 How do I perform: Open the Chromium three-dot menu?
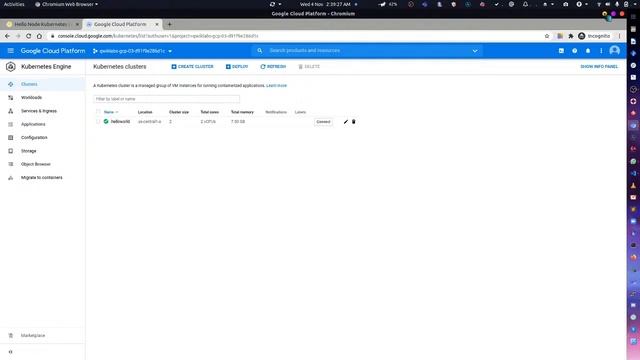point(620,36)
